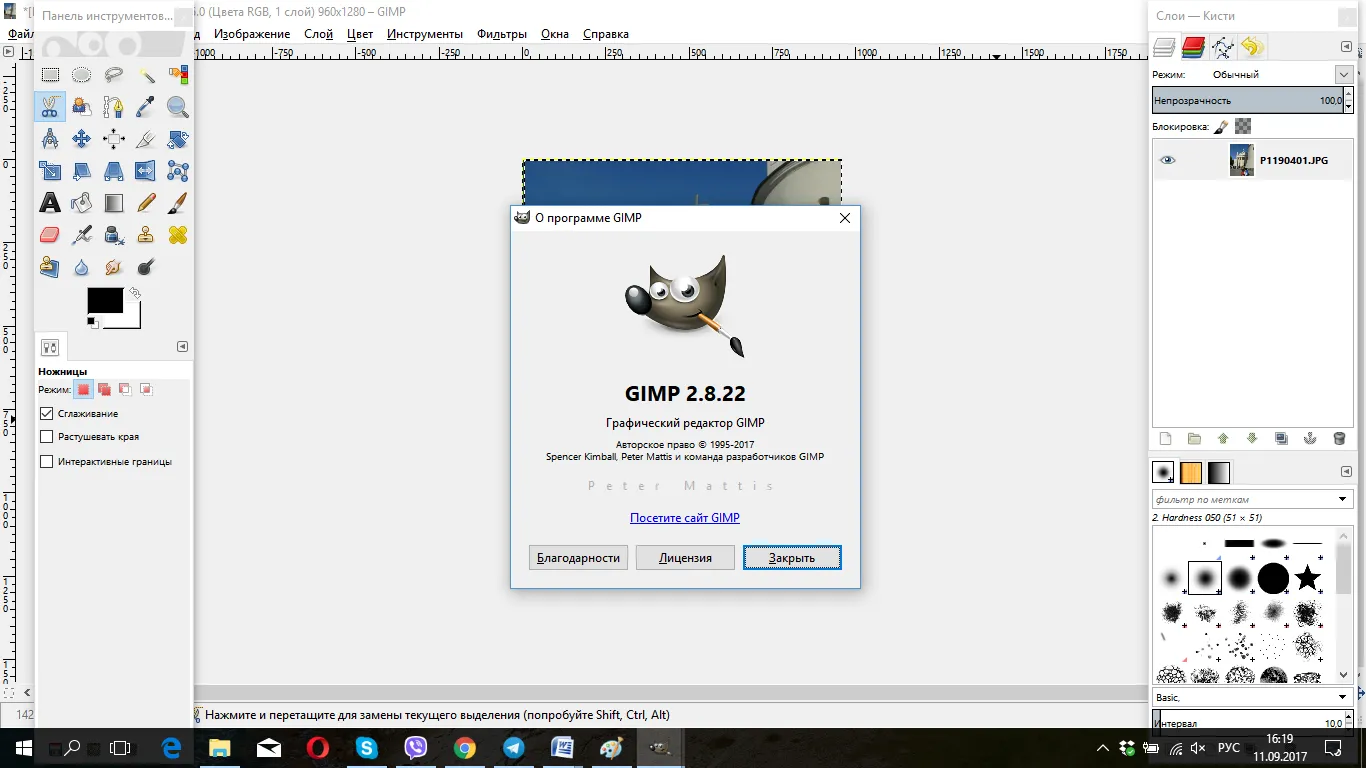Viewport: 1366px width, 768px height.
Task: Select the Heal tool
Action: click(178, 234)
